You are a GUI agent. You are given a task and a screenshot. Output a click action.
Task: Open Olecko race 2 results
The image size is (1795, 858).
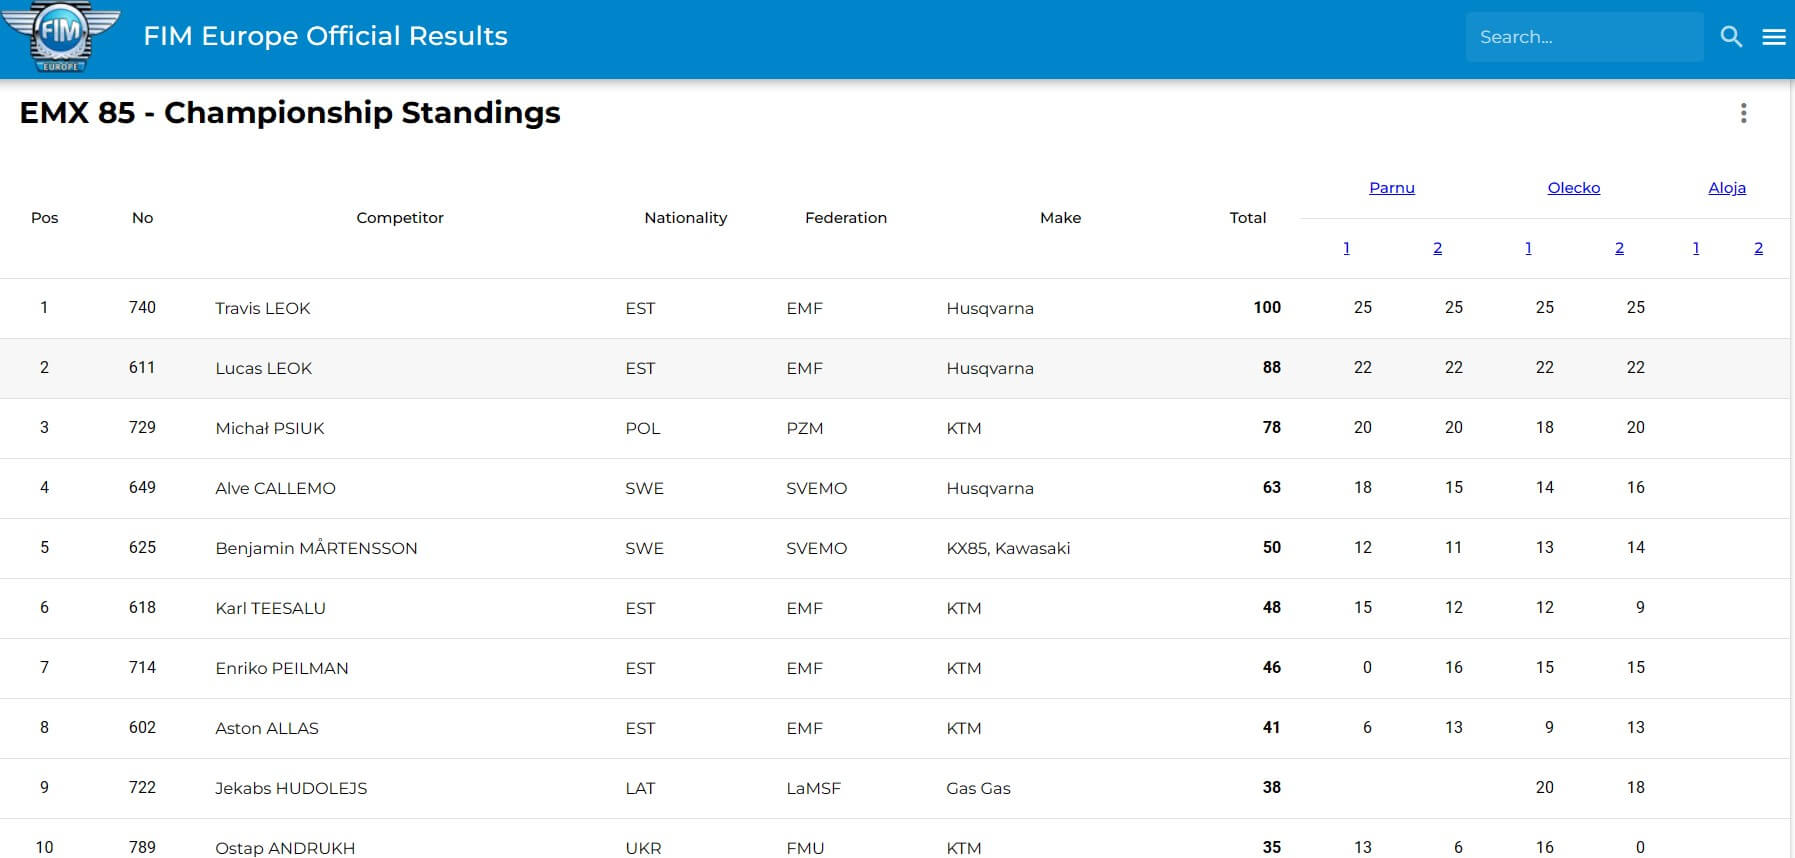click(1619, 248)
